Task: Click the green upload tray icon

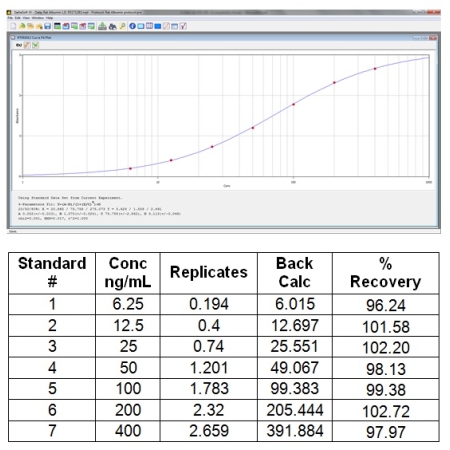Action: 102,26
